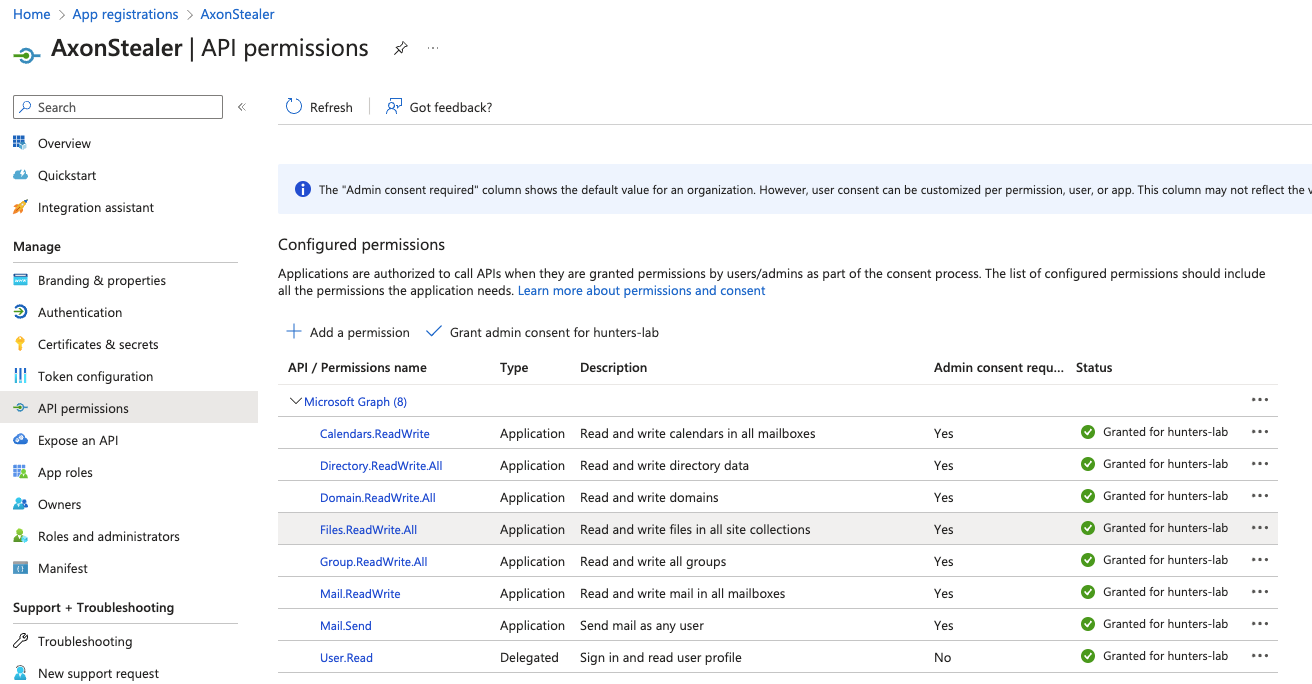1312x684 pixels.
Task: Click the Quickstart cloud icon
Action: [20, 175]
